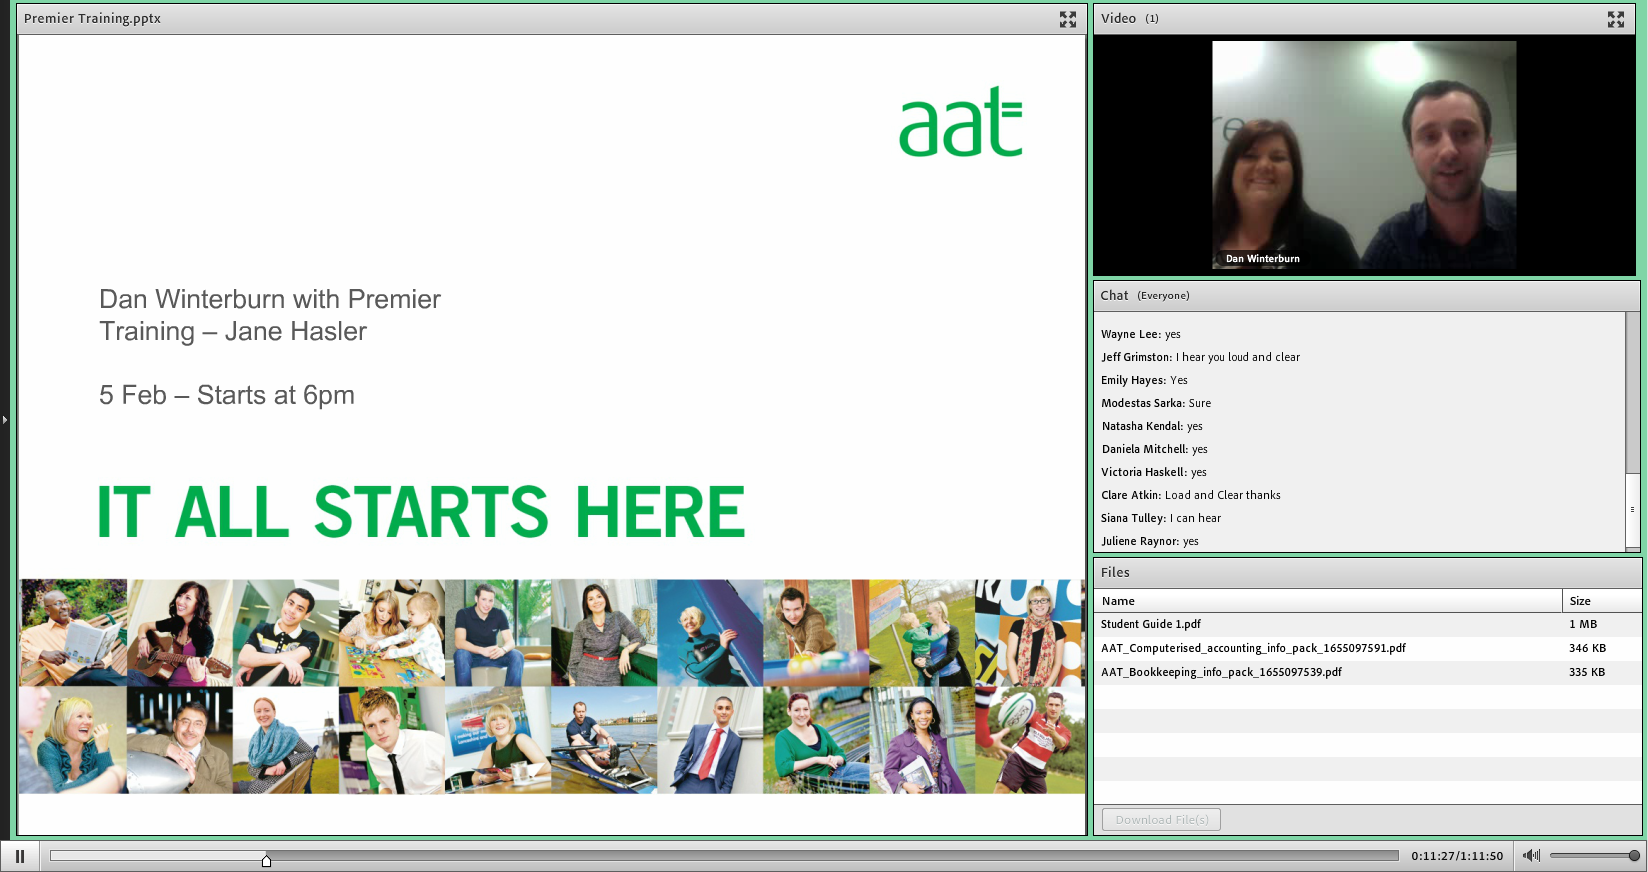
Task: Click Juliene Raynor's chat message
Action: (x=1150, y=541)
